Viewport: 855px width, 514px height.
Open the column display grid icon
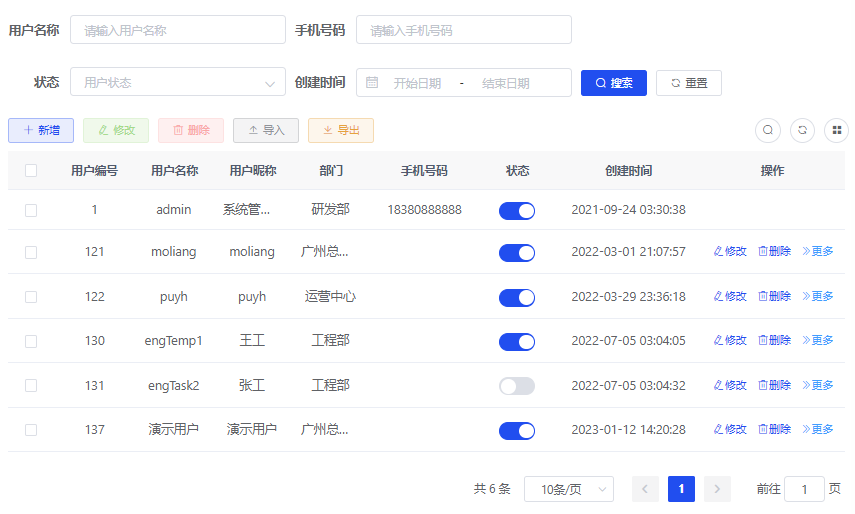(837, 130)
